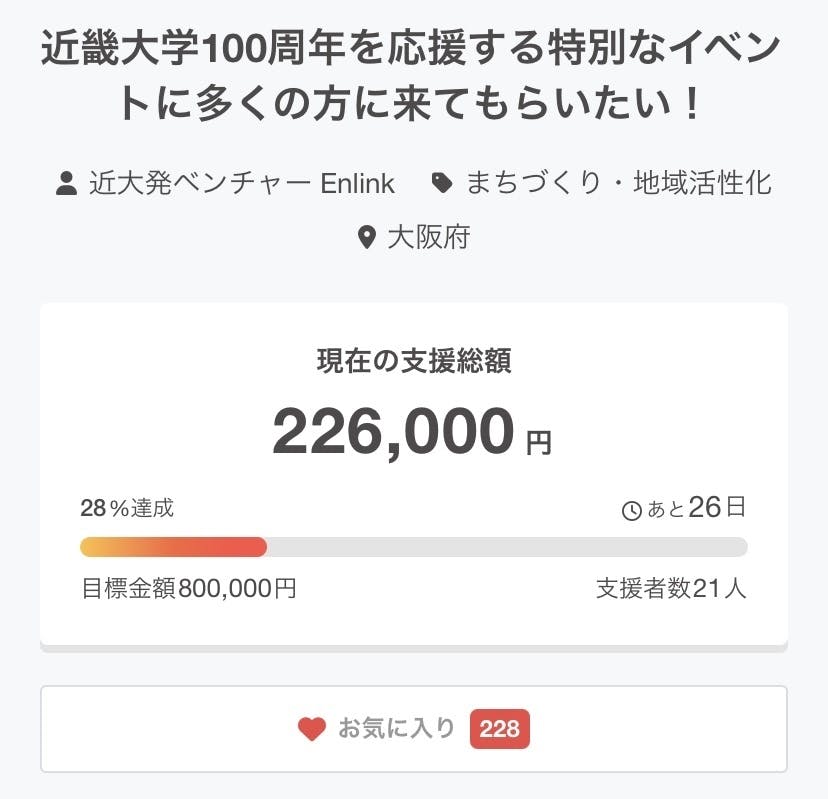Click the 226,000 total support amount
Image resolution: width=828 pixels, height=799 pixels.
point(393,431)
